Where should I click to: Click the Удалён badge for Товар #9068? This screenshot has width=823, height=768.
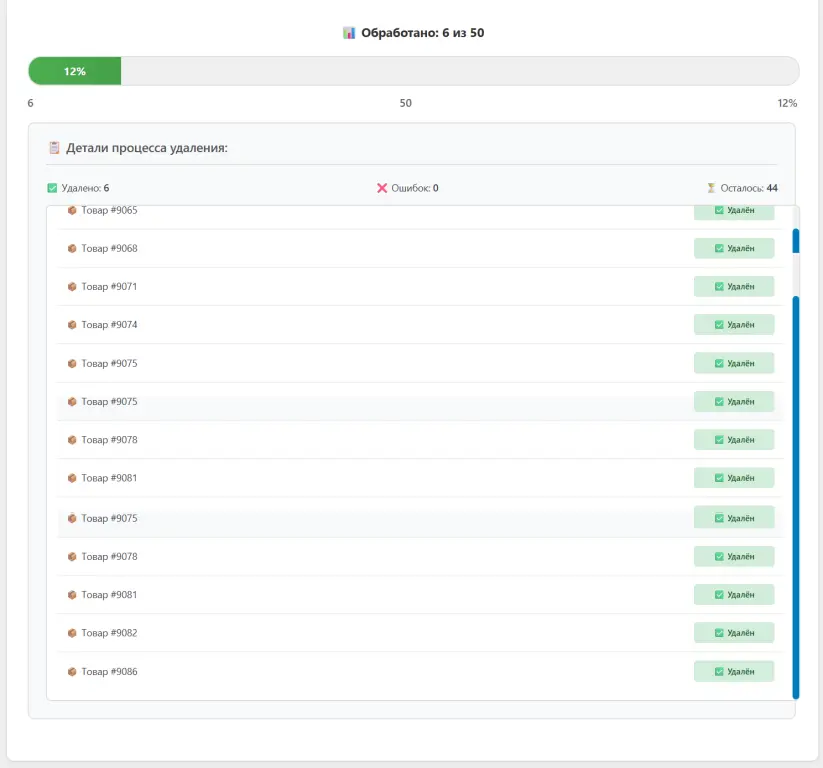[734, 248]
